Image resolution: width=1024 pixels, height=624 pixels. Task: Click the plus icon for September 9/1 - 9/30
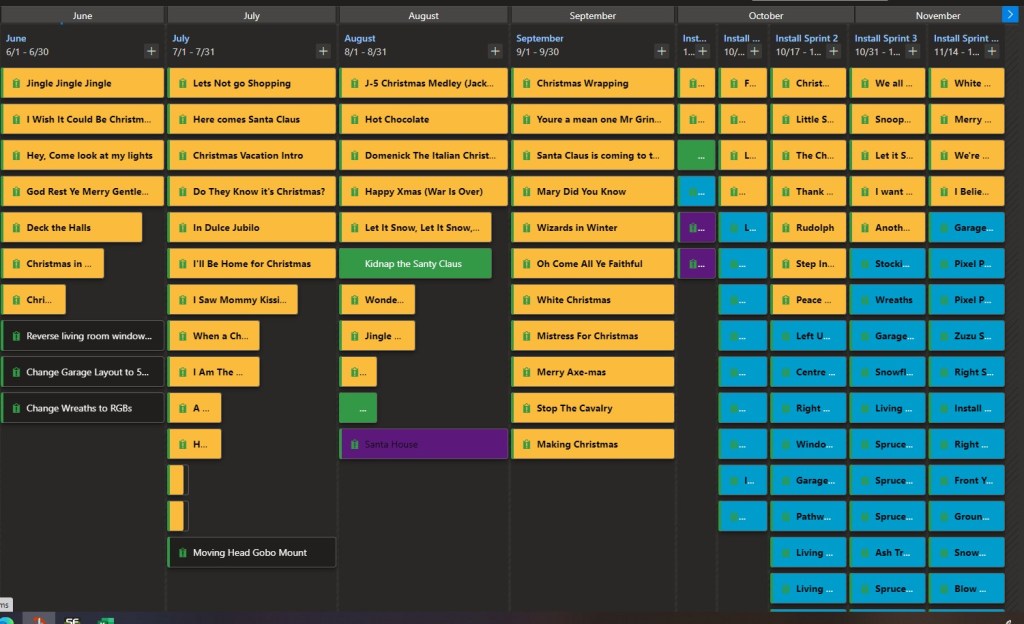661,51
